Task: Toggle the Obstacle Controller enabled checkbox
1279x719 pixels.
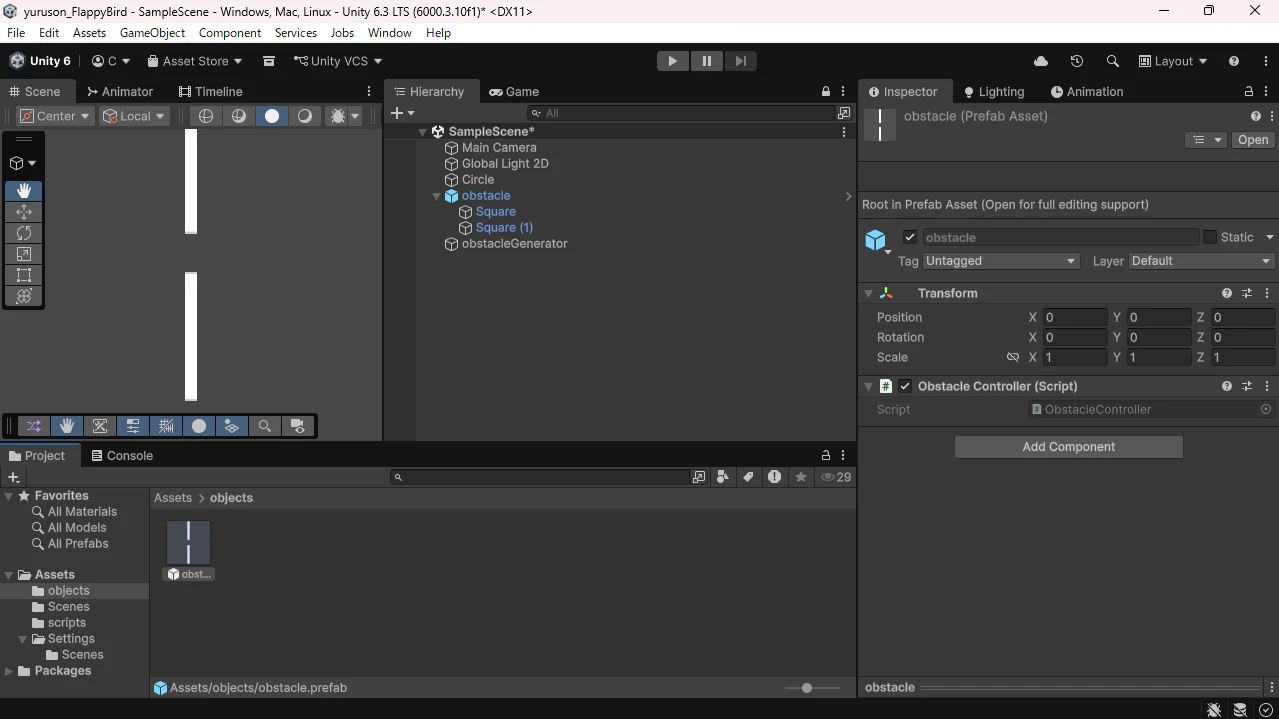Action: click(905, 386)
